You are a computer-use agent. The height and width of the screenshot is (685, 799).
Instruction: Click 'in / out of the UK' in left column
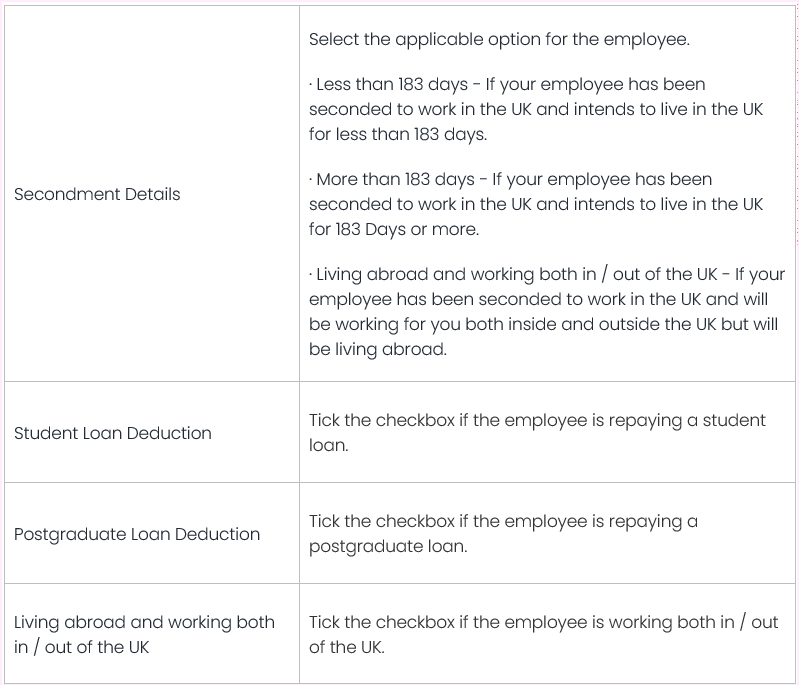click(x=81, y=647)
